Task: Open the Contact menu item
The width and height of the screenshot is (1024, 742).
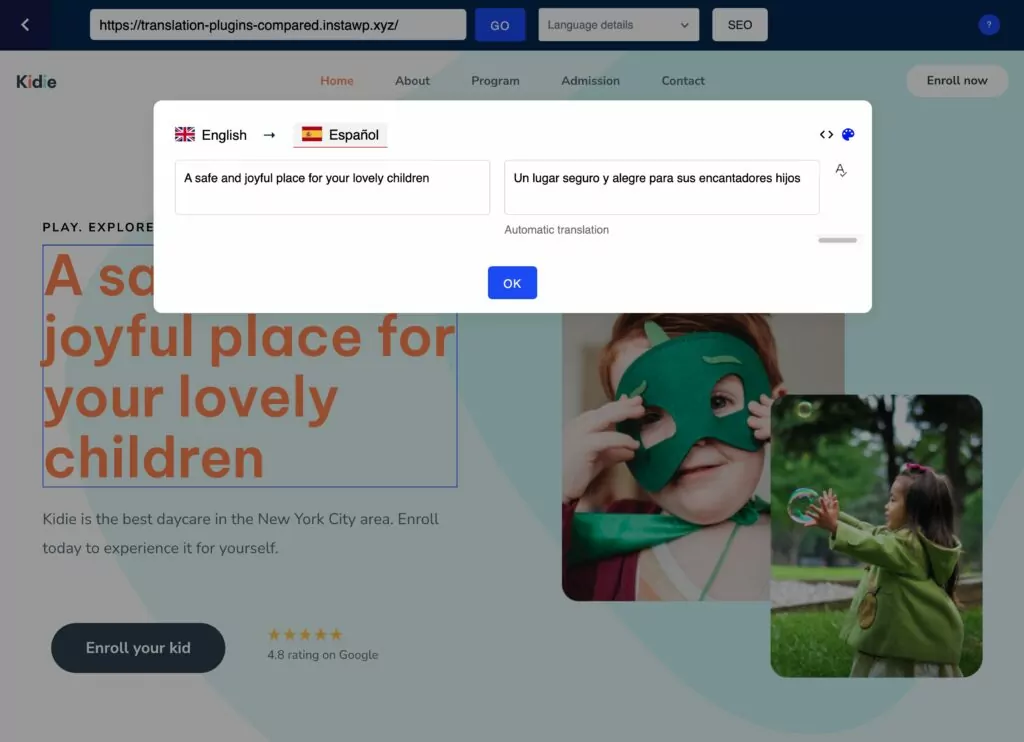Action: coord(682,81)
